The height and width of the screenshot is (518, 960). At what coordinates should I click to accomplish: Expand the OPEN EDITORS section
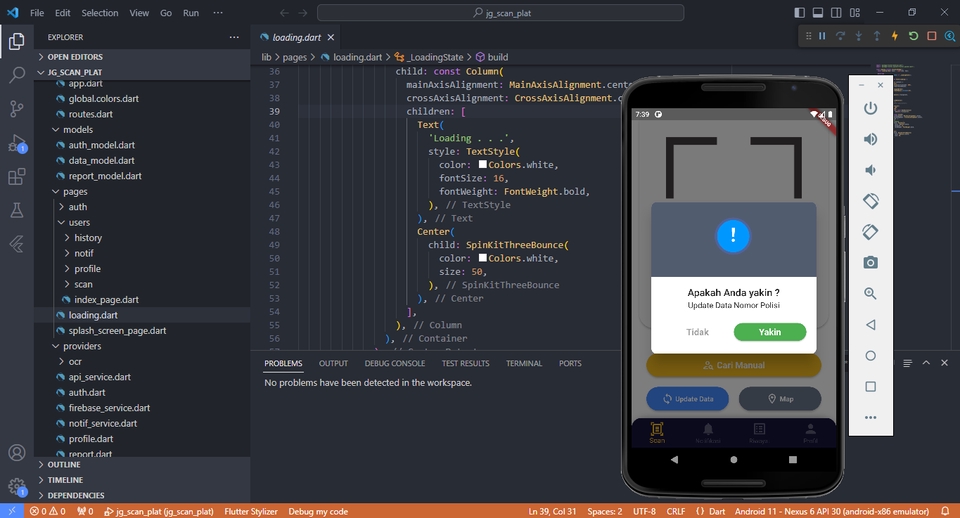(x=142, y=57)
